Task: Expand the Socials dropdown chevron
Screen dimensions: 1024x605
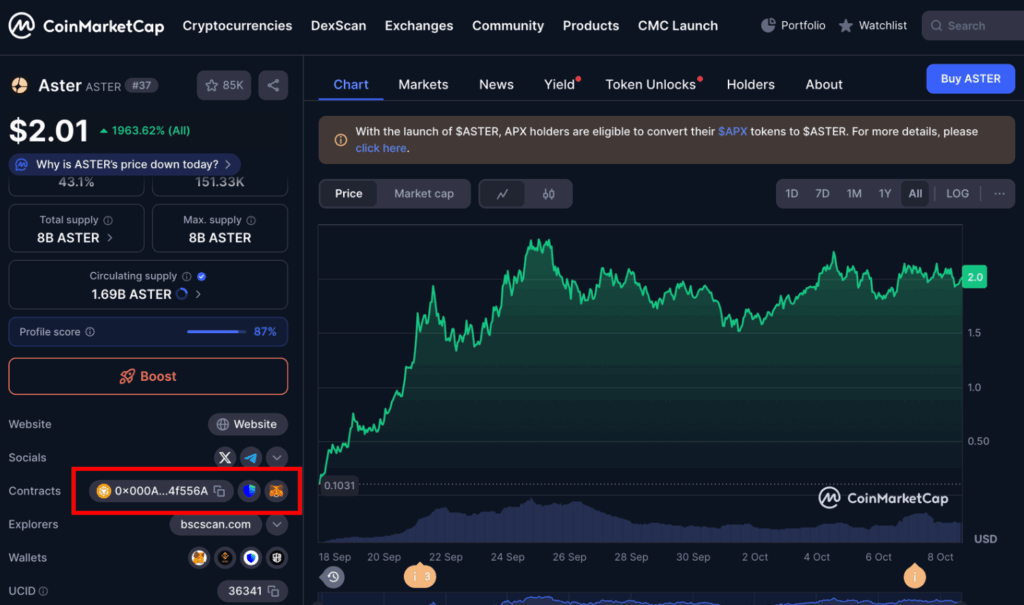Action: click(277, 457)
